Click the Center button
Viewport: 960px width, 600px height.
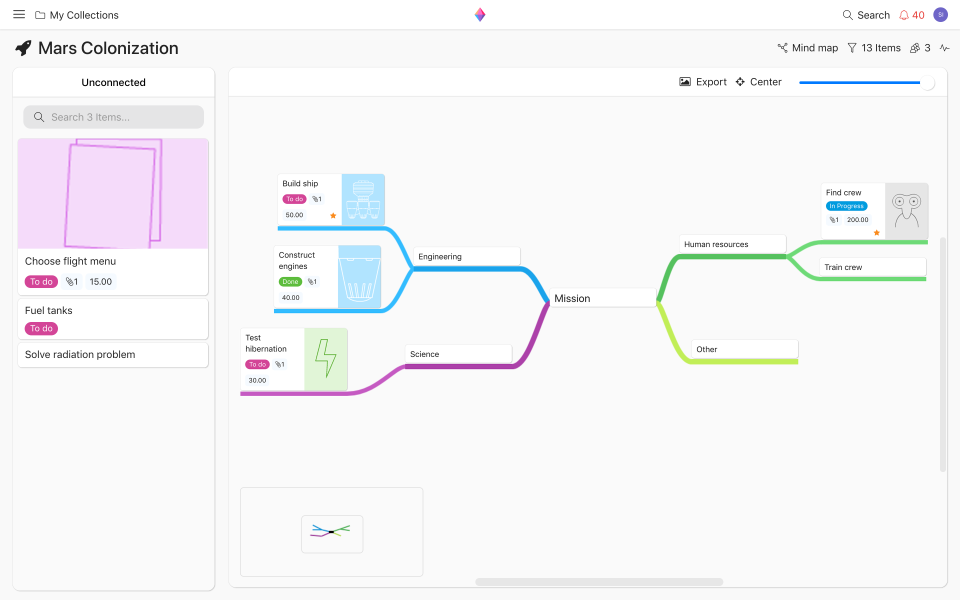(x=757, y=82)
